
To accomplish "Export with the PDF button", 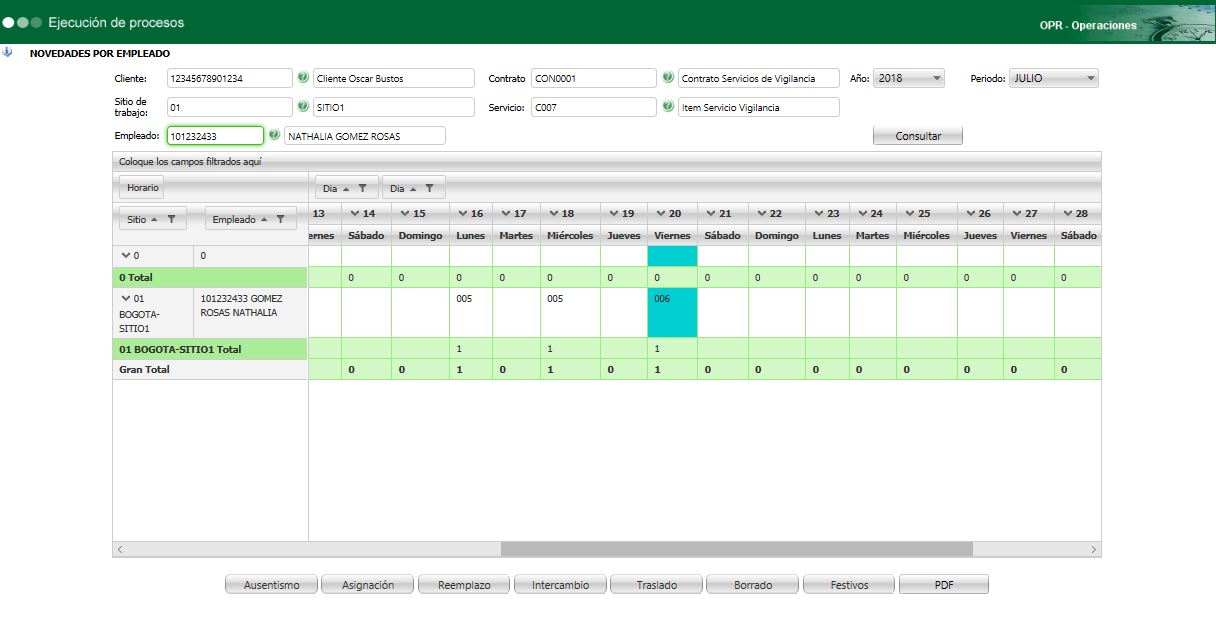I will coord(944,585).
